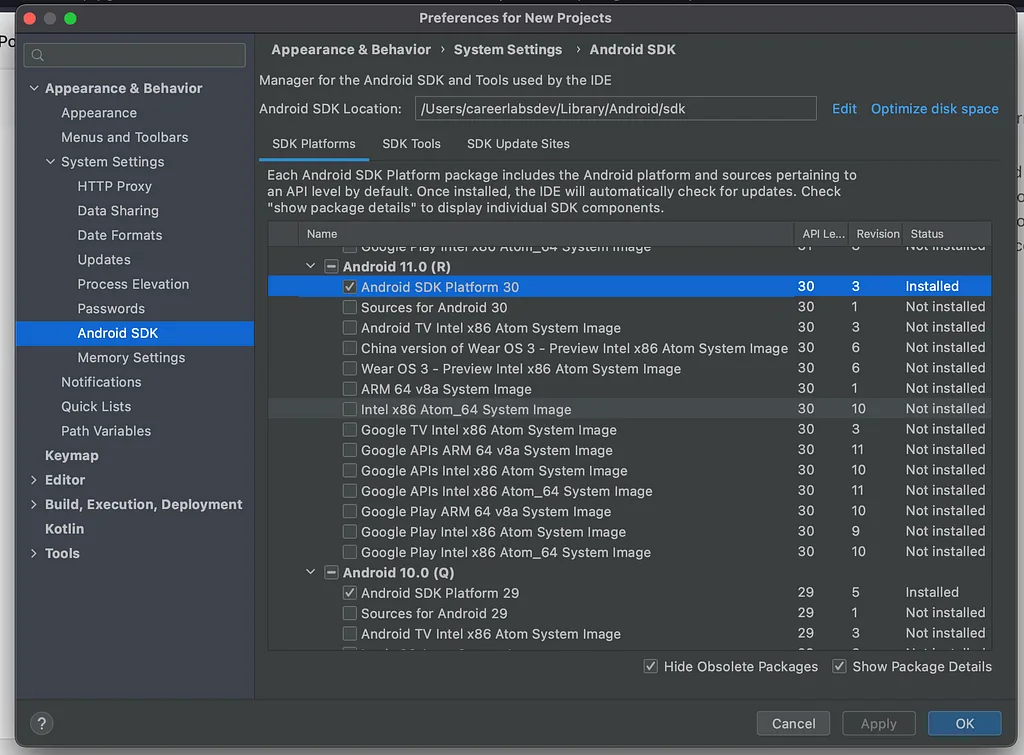Click the Edit link for SDK location
This screenshot has width=1024, height=755.
pos(844,109)
